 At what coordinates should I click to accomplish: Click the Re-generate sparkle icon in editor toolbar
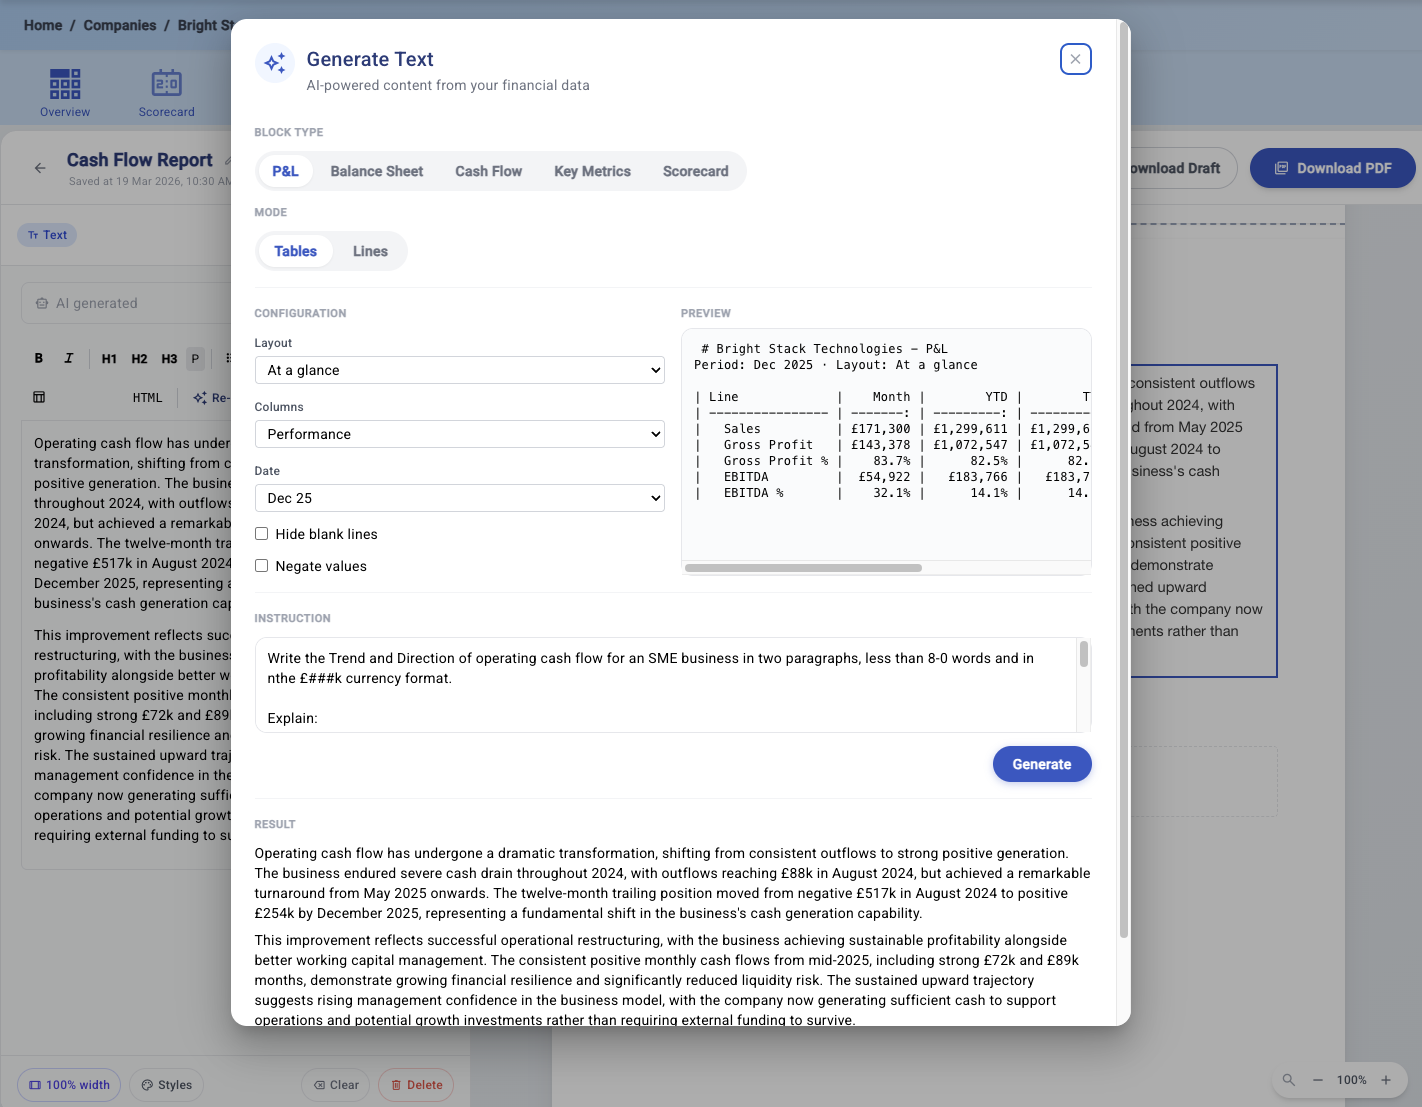pyautogui.click(x=200, y=397)
